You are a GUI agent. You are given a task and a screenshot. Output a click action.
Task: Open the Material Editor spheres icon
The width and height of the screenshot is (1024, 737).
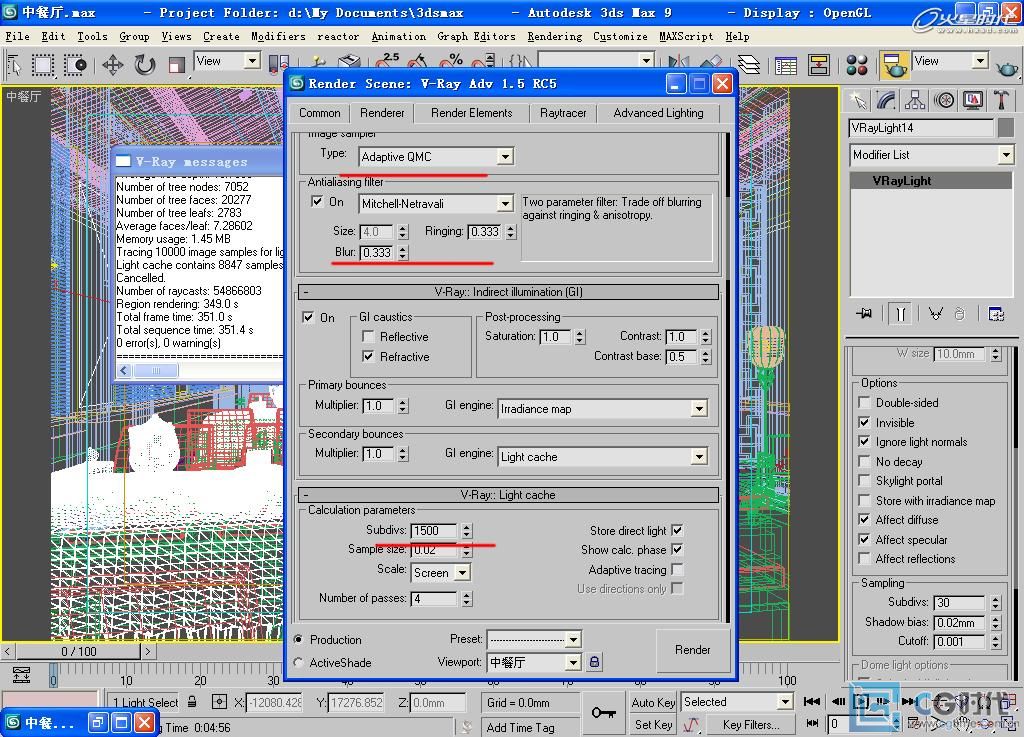click(x=857, y=66)
